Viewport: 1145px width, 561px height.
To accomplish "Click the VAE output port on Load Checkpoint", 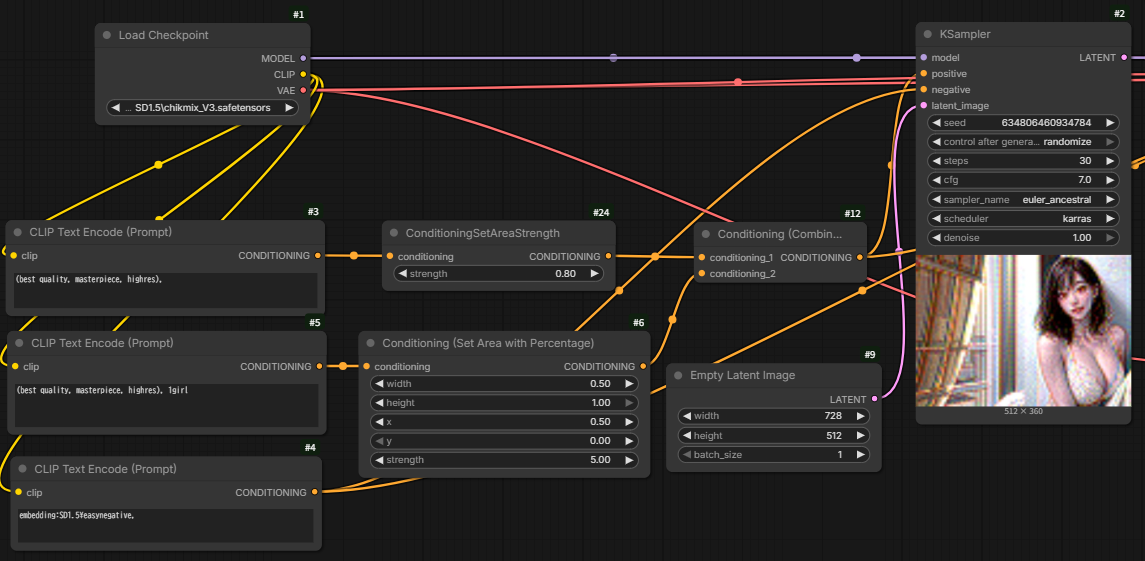I will click(303, 90).
